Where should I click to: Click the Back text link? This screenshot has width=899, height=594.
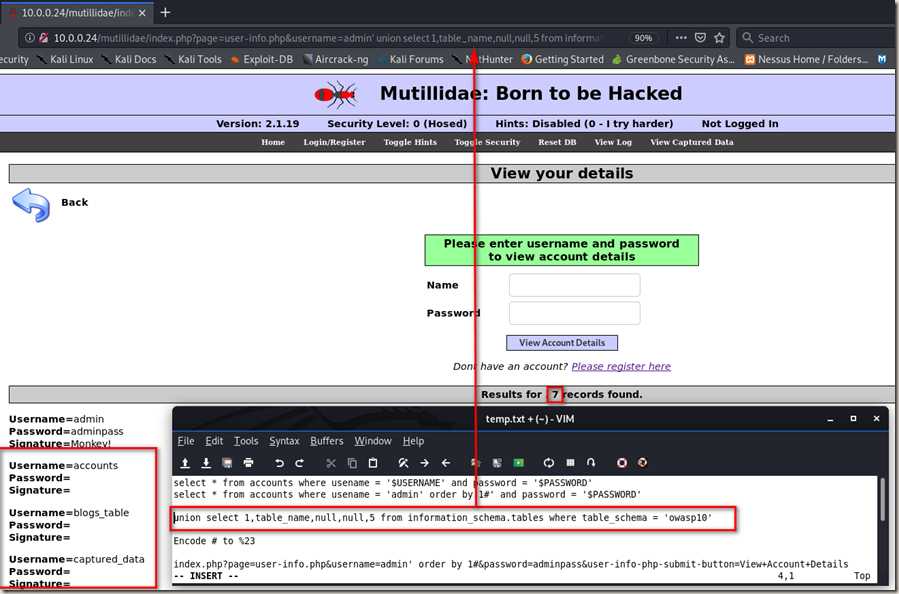pyautogui.click(x=75, y=202)
